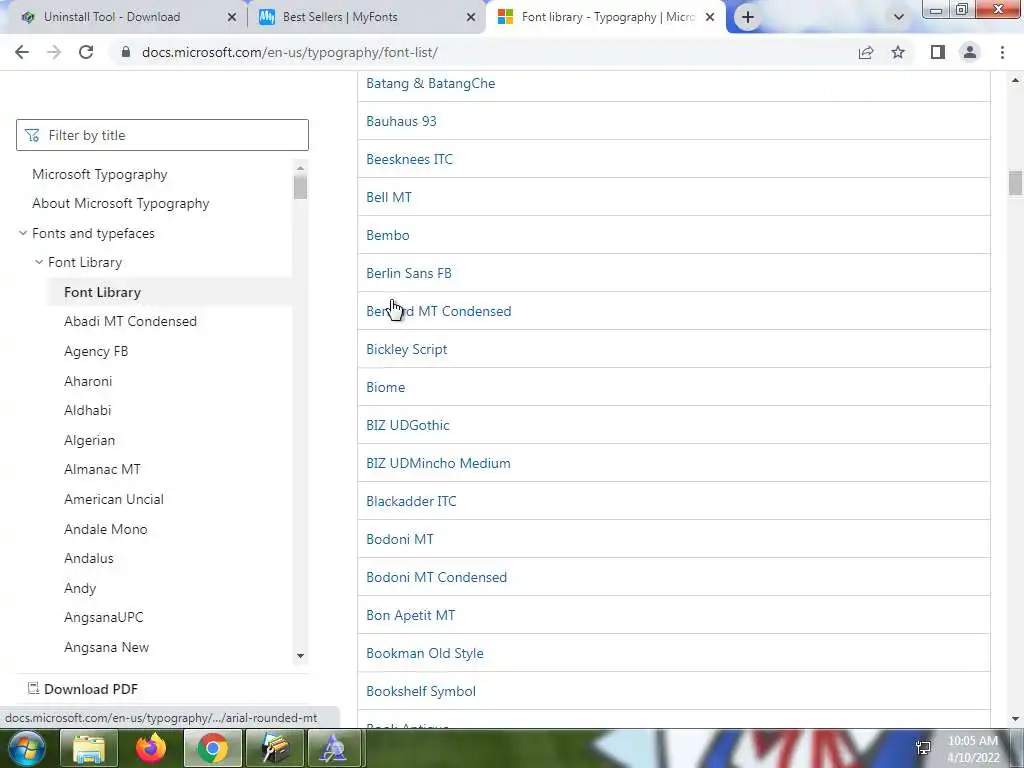
Task: Open the Chrome three-dot menu
Action: 1002,52
